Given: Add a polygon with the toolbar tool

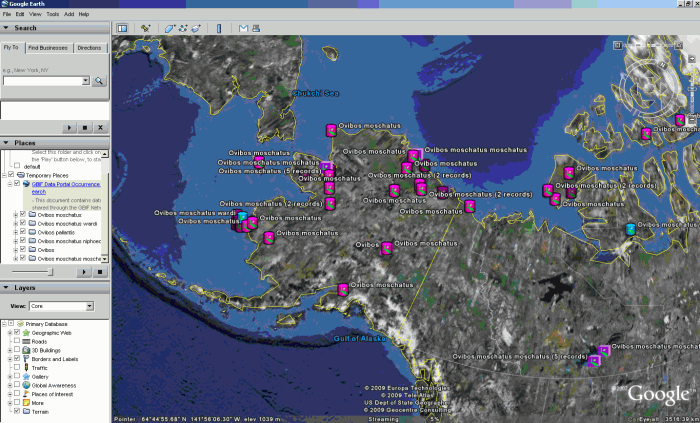Looking at the screenshot, I should click(x=170, y=29).
